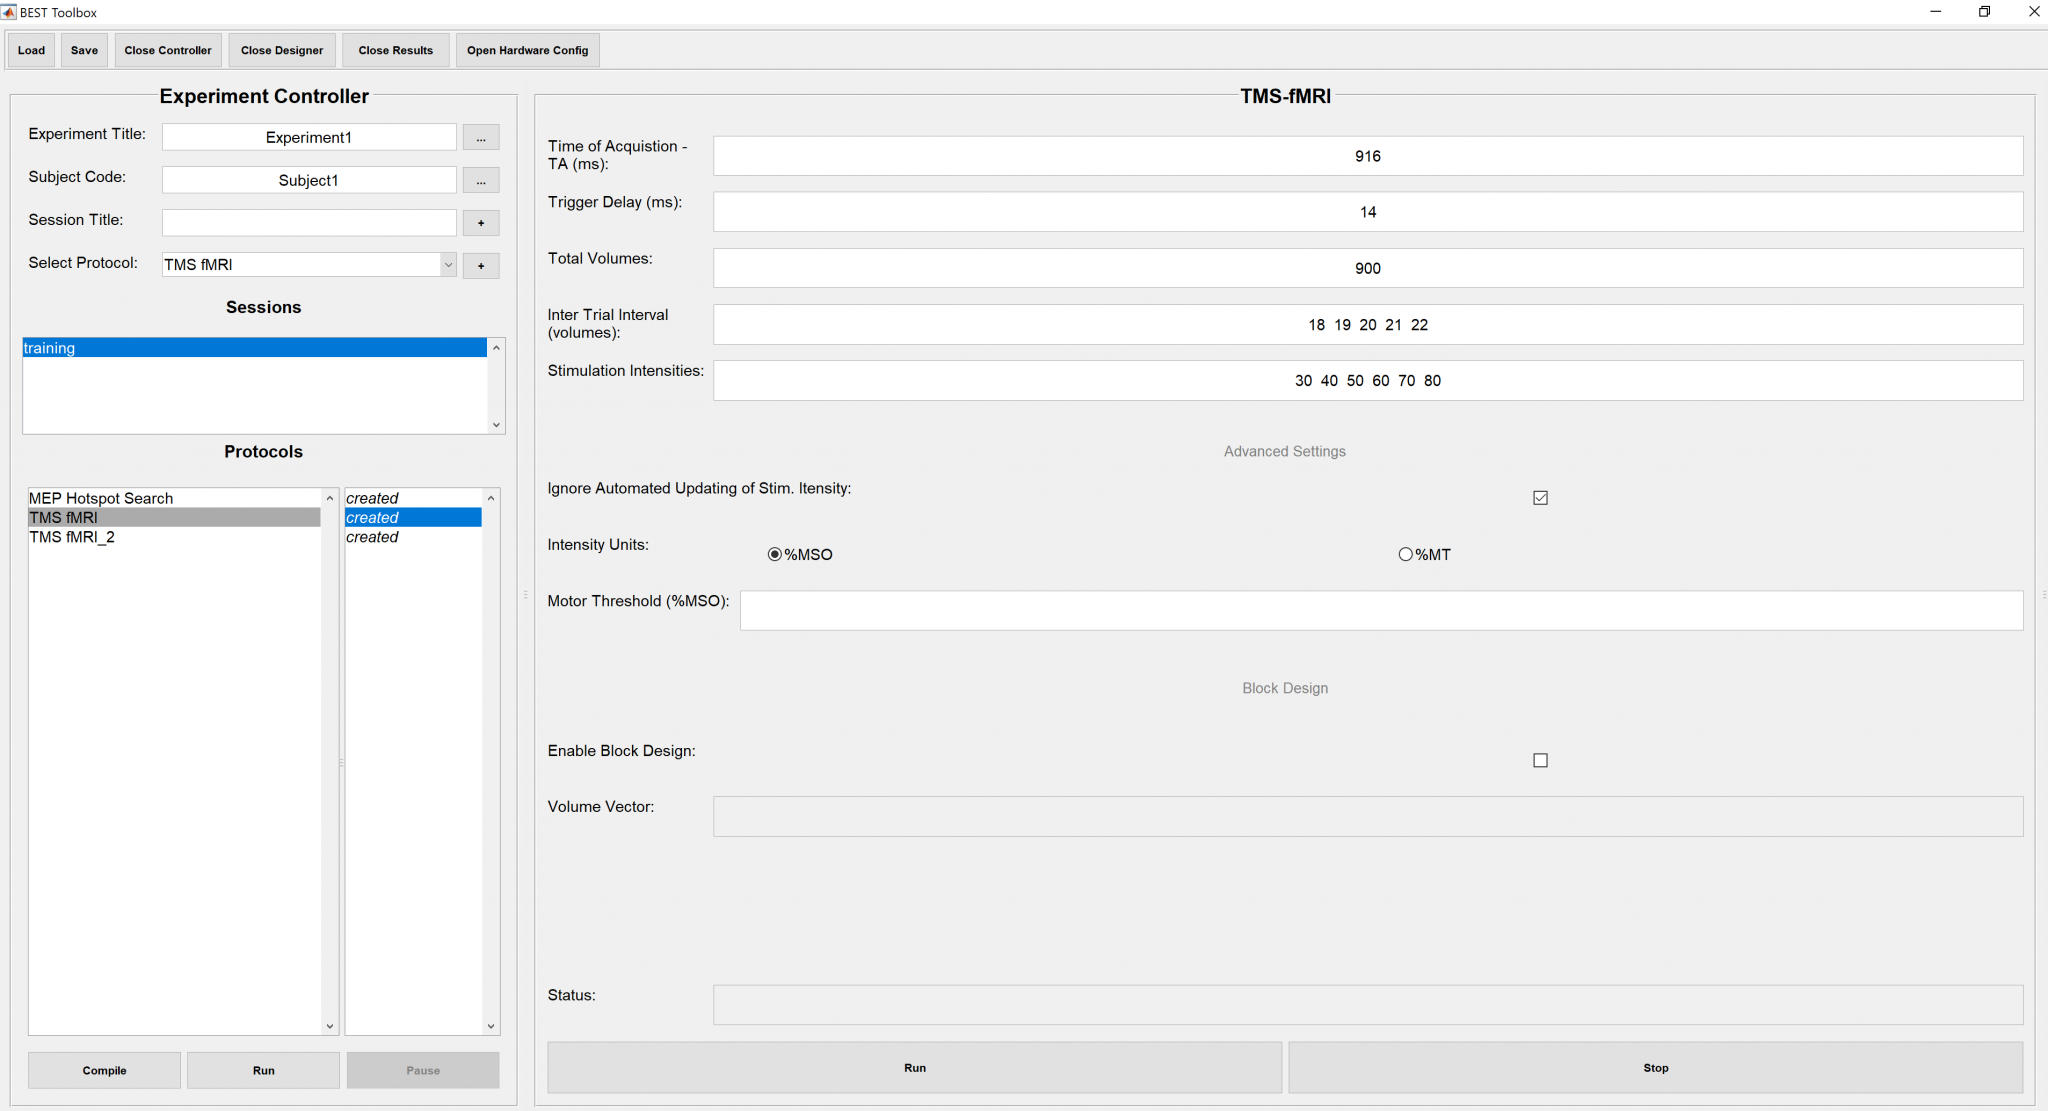Click the Stimulation Intensities field
The image size is (2048, 1111).
coord(1368,381)
